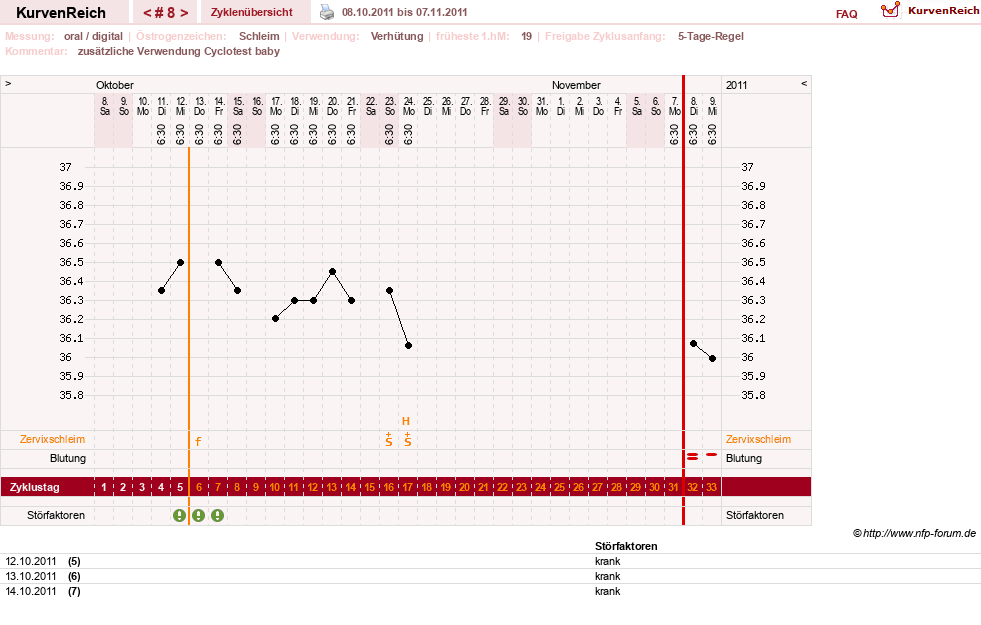981x625 pixels.
Task: Click the S+ mucus marker on cycle day 17
Action: [407, 440]
